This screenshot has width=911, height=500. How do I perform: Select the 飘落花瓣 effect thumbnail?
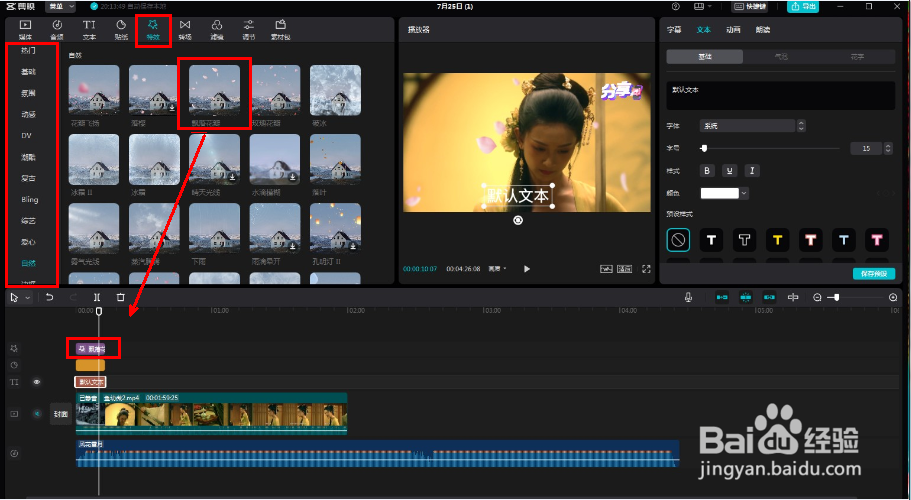(x=214, y=90)
